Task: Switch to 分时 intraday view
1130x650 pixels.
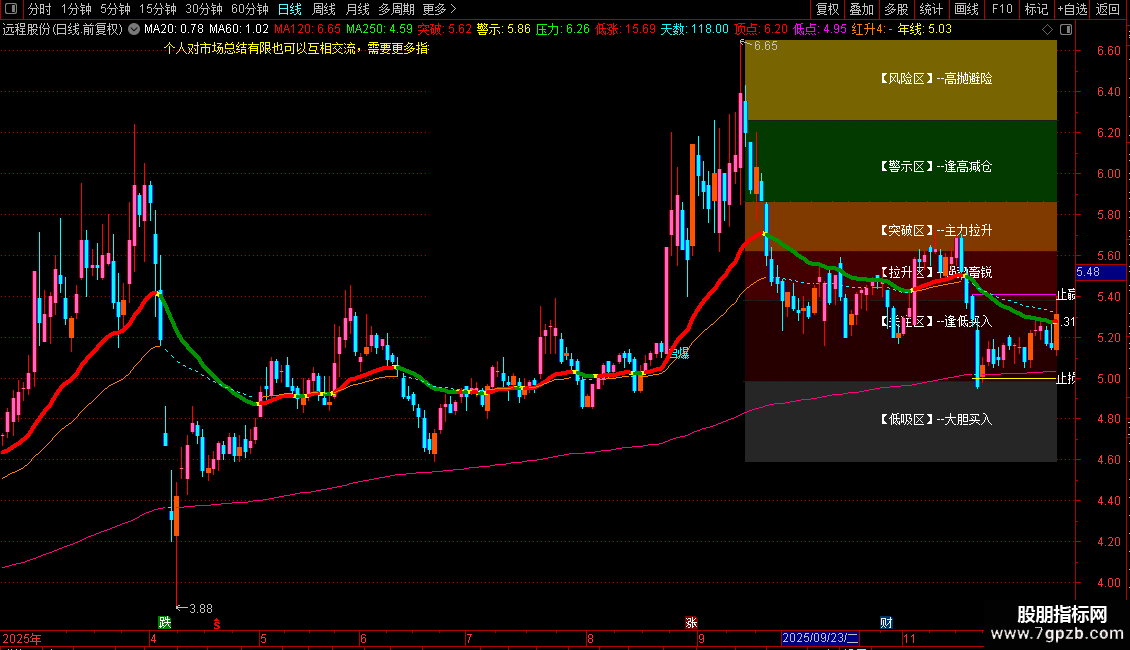Action: click(40, 9)
